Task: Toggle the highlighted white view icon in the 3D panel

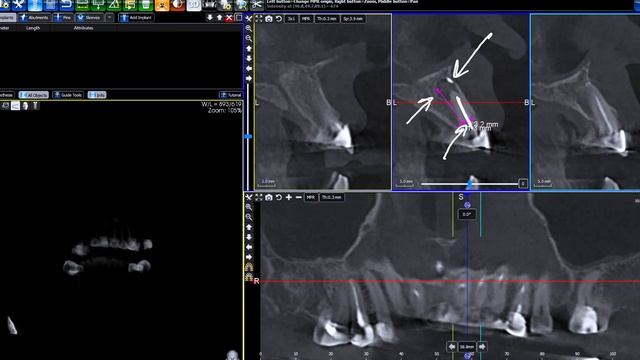Action: click(15, 106)
